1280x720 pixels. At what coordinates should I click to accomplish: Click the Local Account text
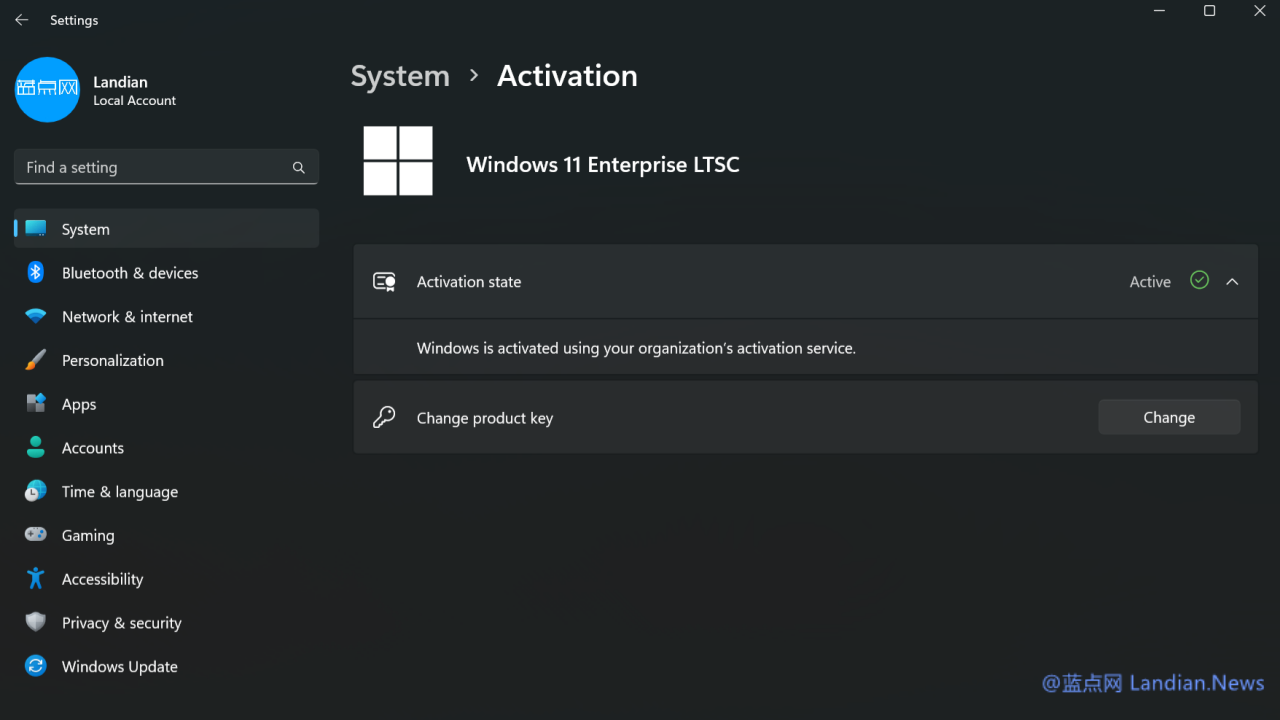point(135,101)
